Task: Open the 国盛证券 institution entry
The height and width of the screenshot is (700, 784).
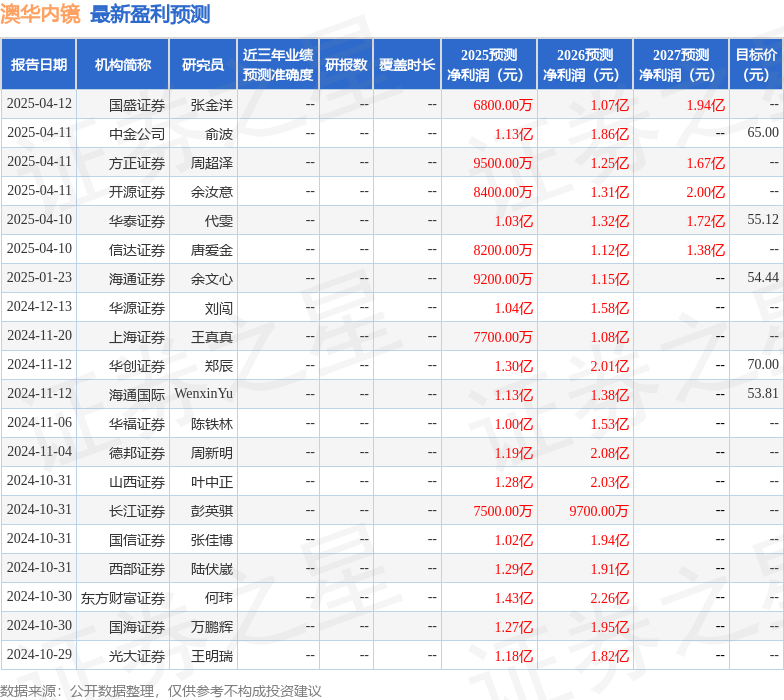Action: click(x=137, y=104)
